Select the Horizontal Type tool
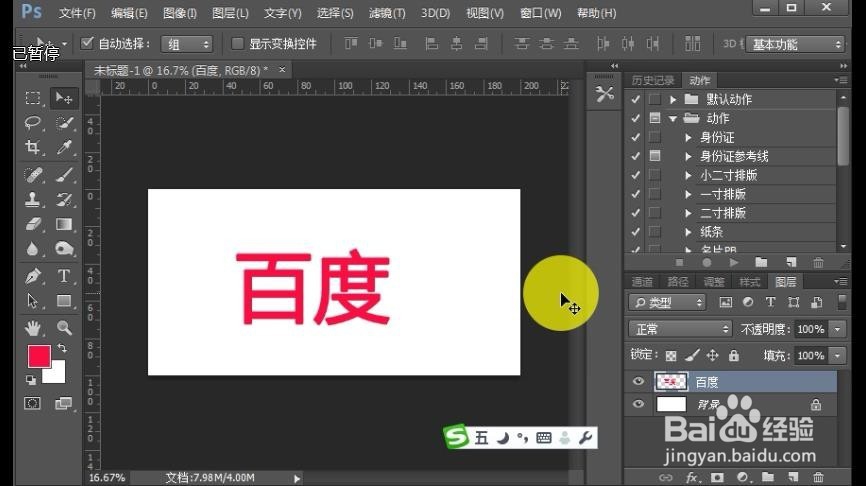This screenshot has width=866, height=486. pos(64,276)
